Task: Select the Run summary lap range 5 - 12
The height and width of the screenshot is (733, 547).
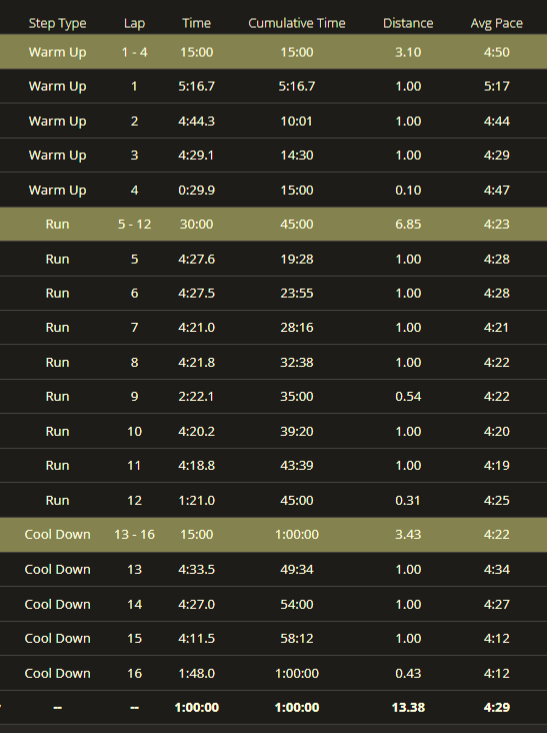Action: [x=134, y=224]
